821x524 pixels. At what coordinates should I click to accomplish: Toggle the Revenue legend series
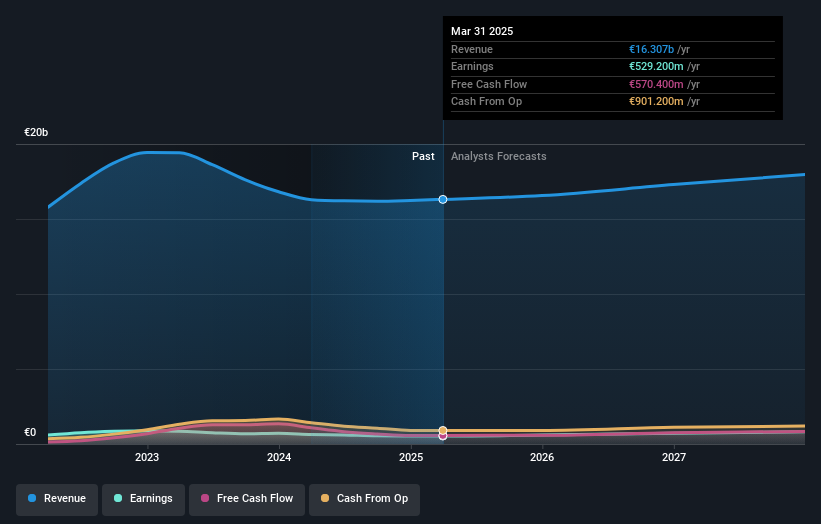point(57,499)
